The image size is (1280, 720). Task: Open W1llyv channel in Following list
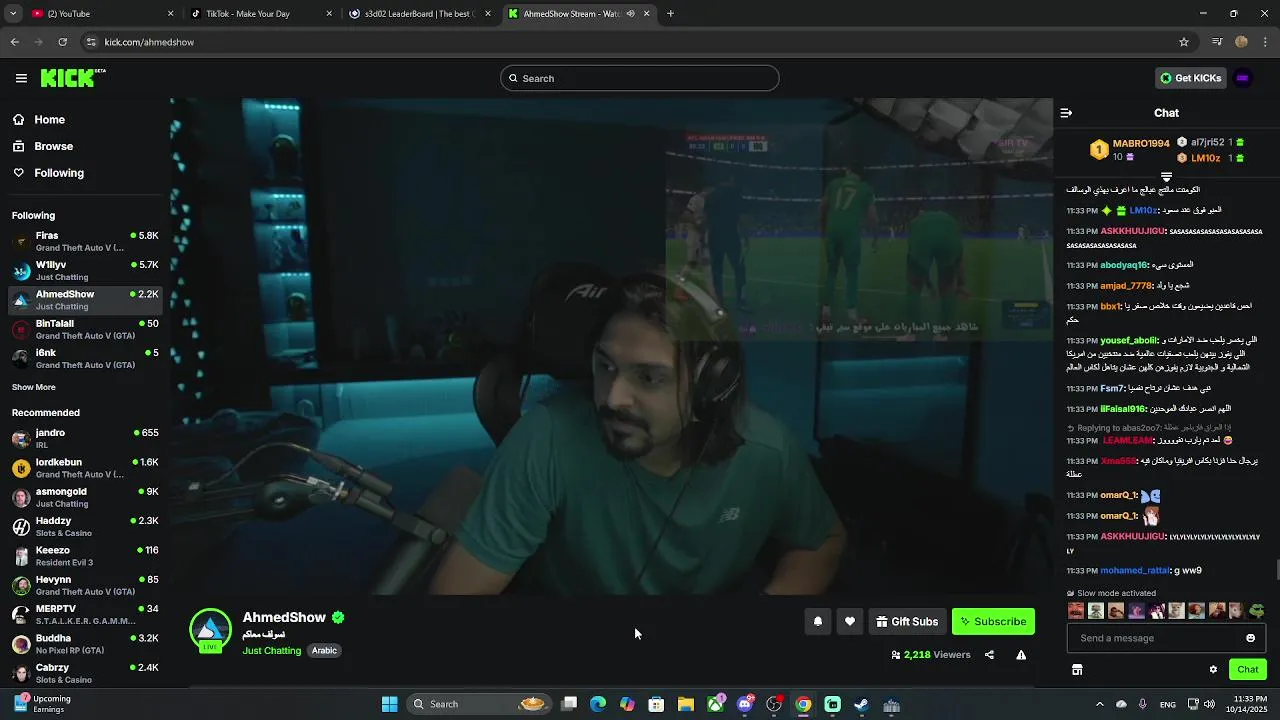click(85, 270)
